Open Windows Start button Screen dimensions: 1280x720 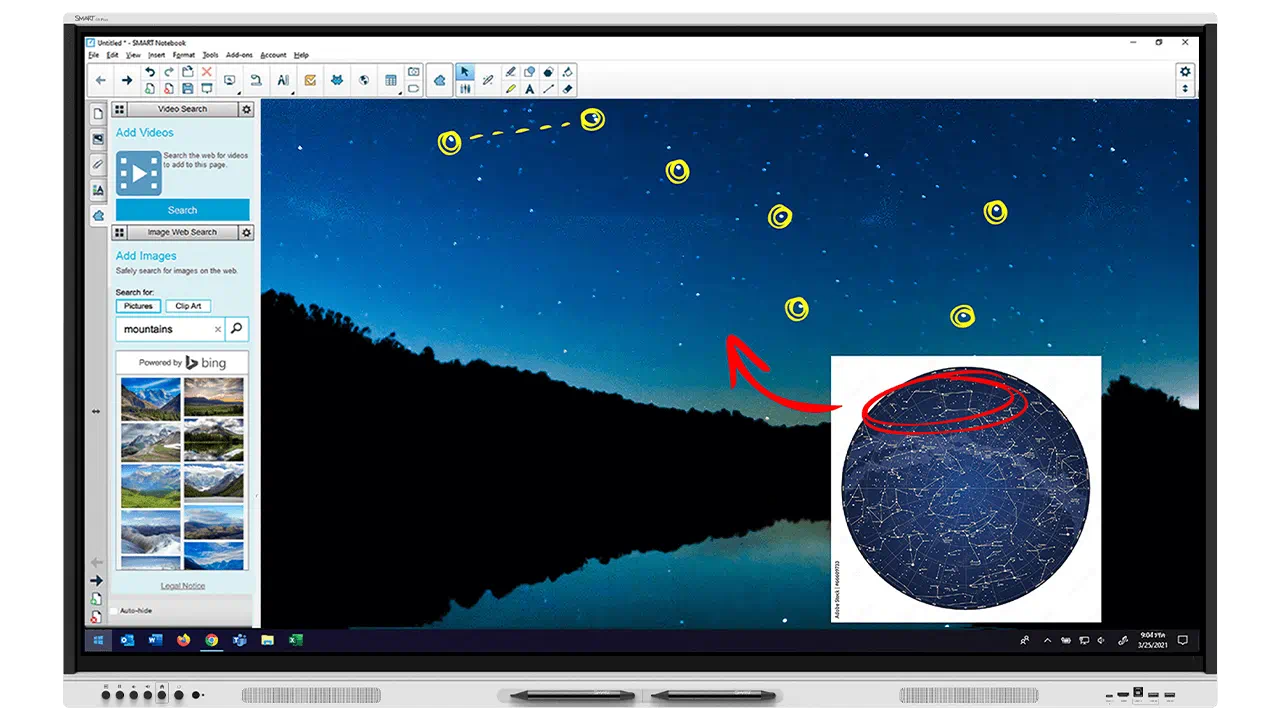point(99,640)
